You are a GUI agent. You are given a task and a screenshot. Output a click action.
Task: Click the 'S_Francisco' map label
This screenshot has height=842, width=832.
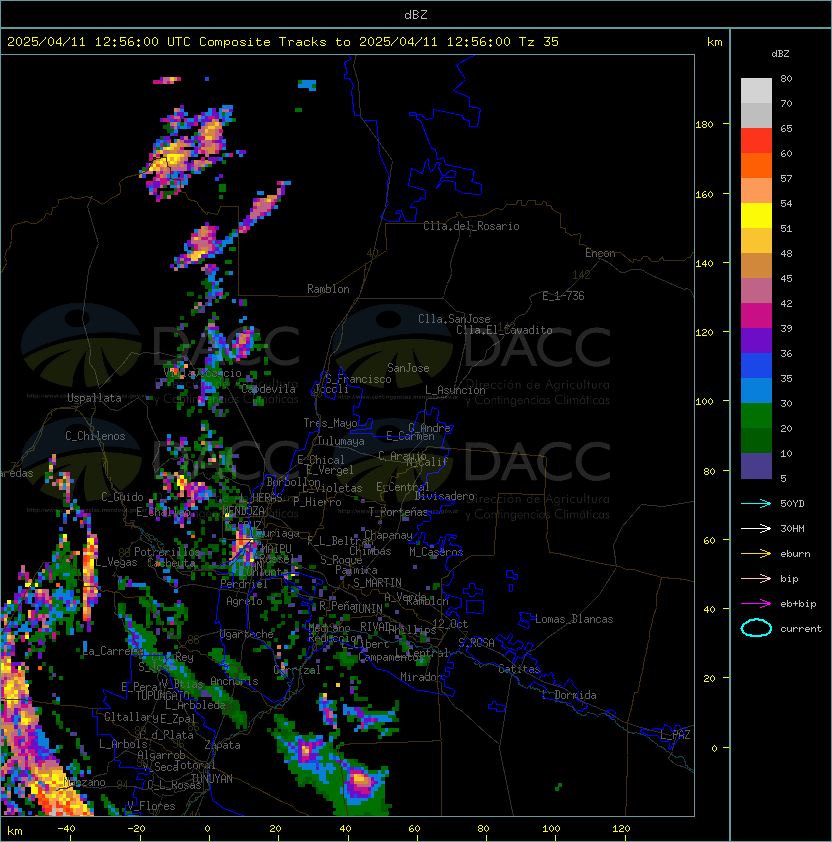[x=358, y=379]
